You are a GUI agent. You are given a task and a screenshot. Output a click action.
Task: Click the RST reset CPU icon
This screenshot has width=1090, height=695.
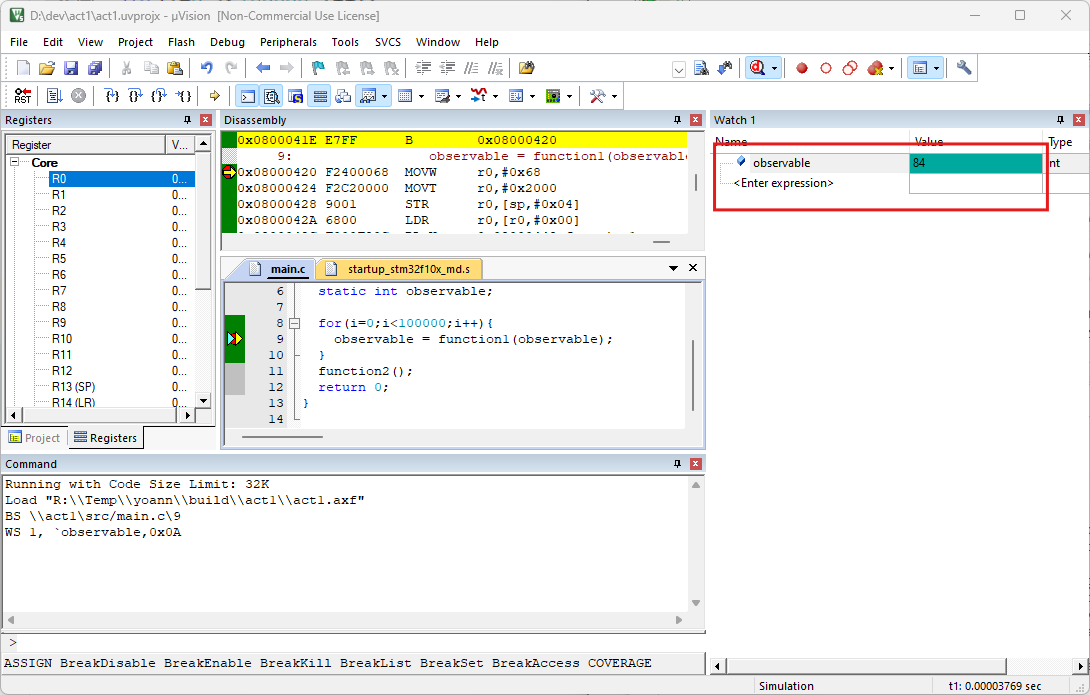(x=22, y=96)
